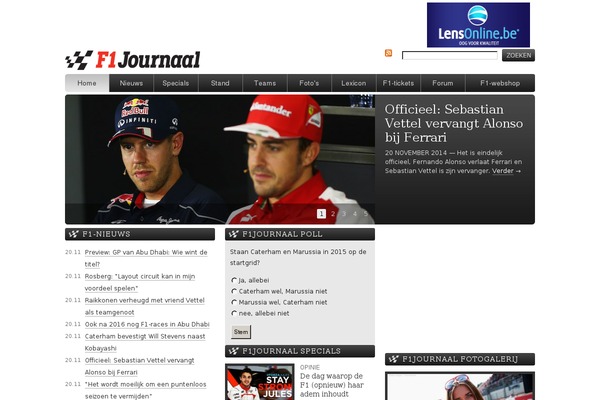The width and height of the screenshot is (600, 400).
Task: Open the RSS feed icon
Action: coord(388,53)
